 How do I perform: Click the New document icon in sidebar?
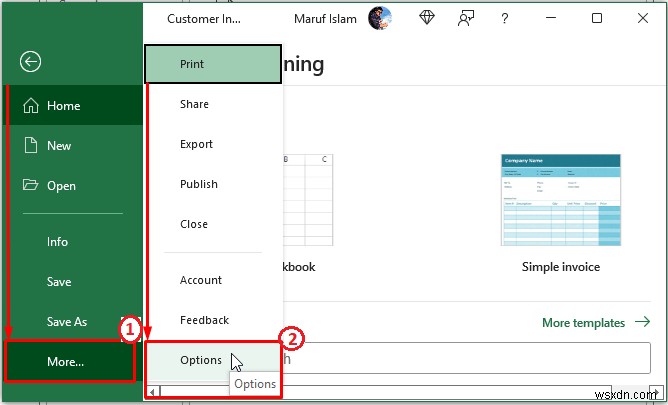coord(31,146)
